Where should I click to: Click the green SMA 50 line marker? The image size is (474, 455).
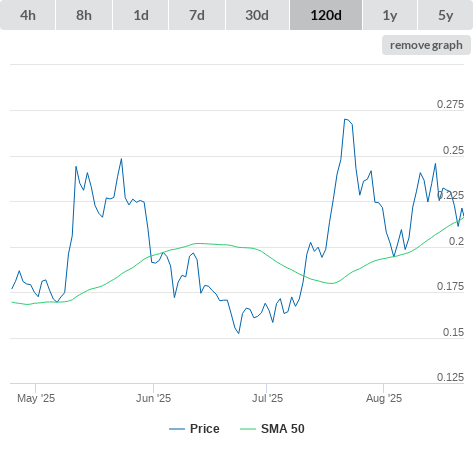(248, 429)
